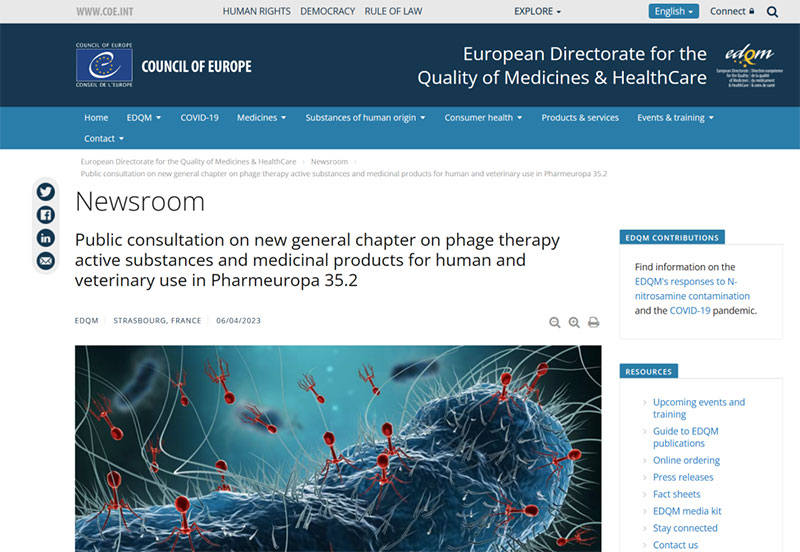800x552 pixels.
Task: Follow EDQM's responses to N-nitrosamine contamination link
Action: pos(692,289)
